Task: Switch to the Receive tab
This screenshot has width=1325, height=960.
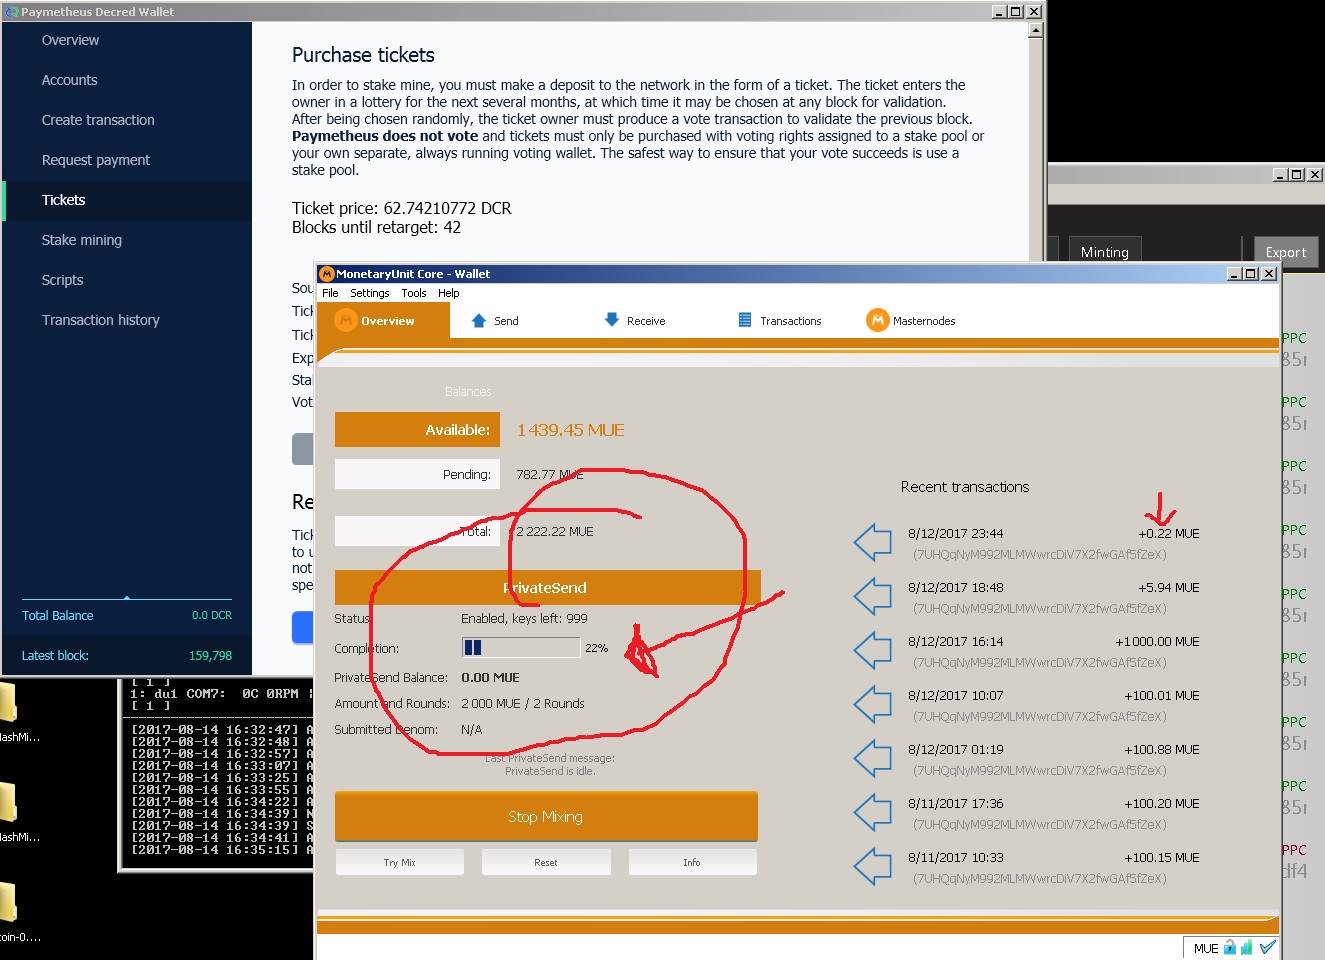Action: pos(635,321)
